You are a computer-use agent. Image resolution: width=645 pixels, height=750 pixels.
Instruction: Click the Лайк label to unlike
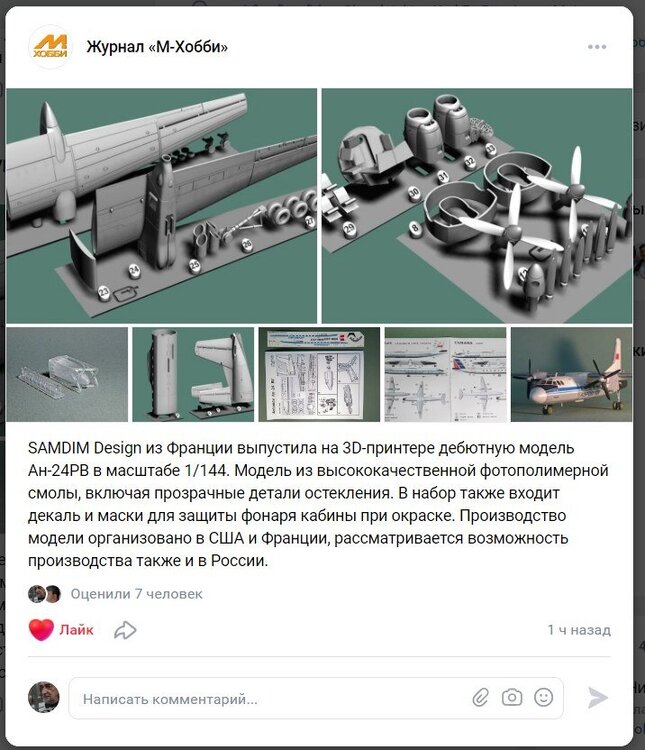[76, 630]
